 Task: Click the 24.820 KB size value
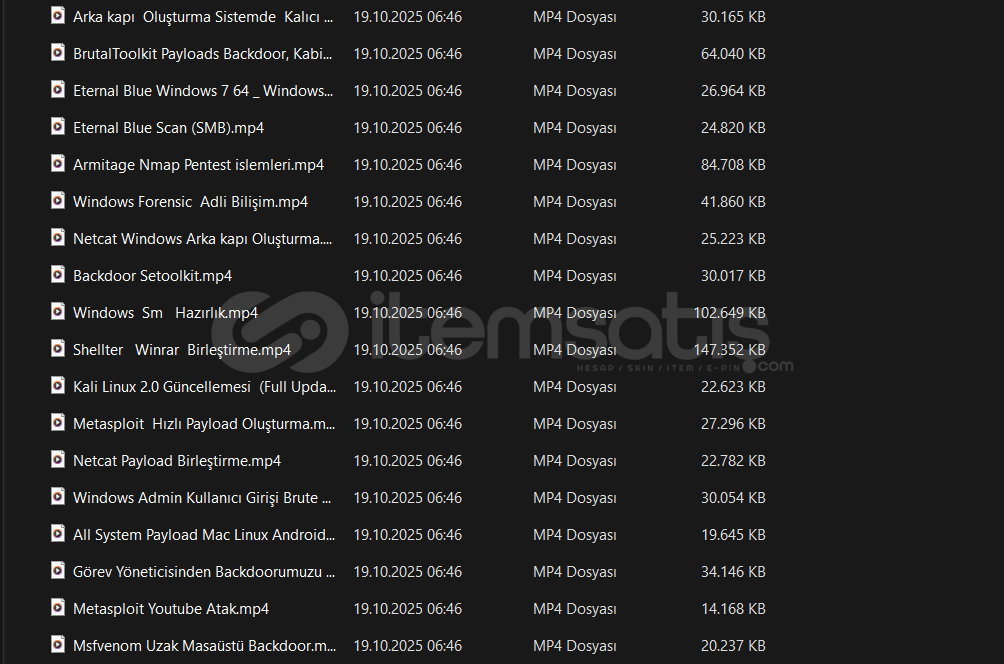733,128
